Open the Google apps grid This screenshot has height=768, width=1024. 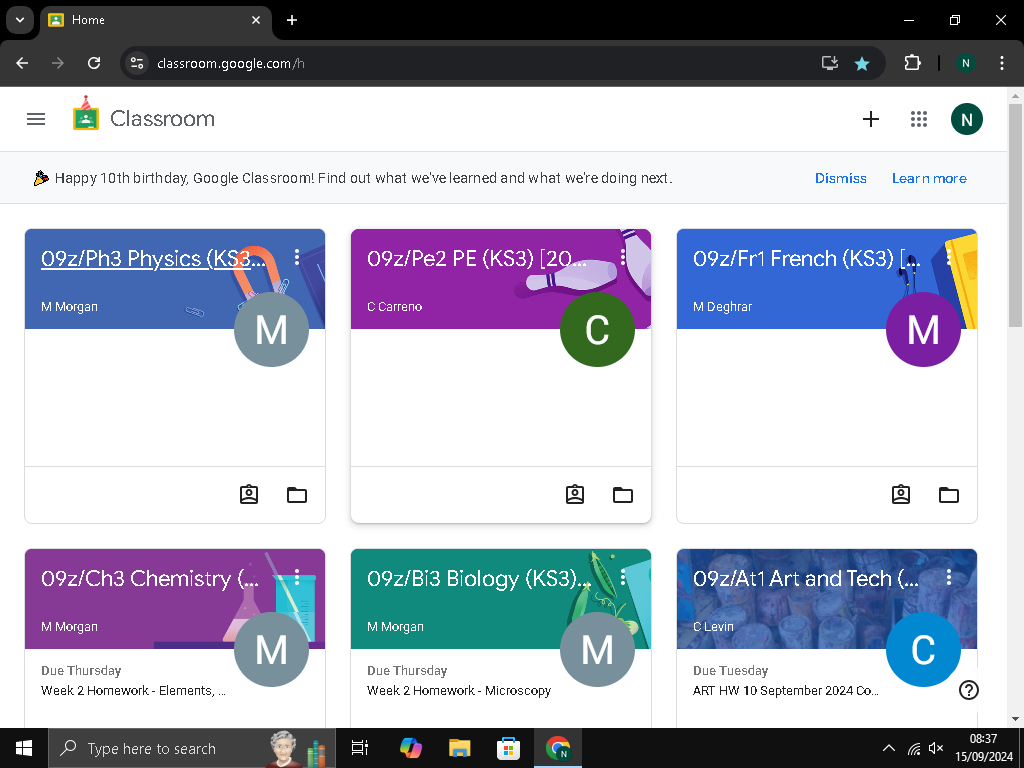pos(919,119)
